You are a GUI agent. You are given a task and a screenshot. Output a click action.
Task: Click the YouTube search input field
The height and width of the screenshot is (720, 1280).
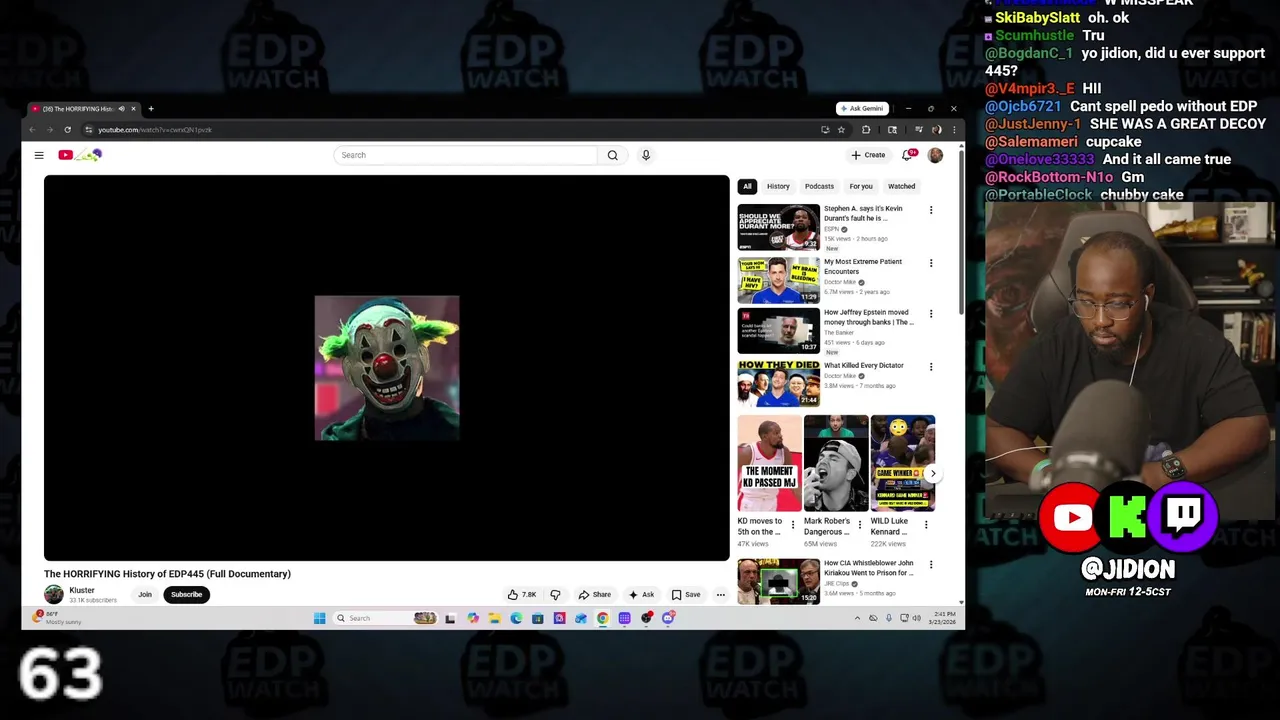[466, 155]
